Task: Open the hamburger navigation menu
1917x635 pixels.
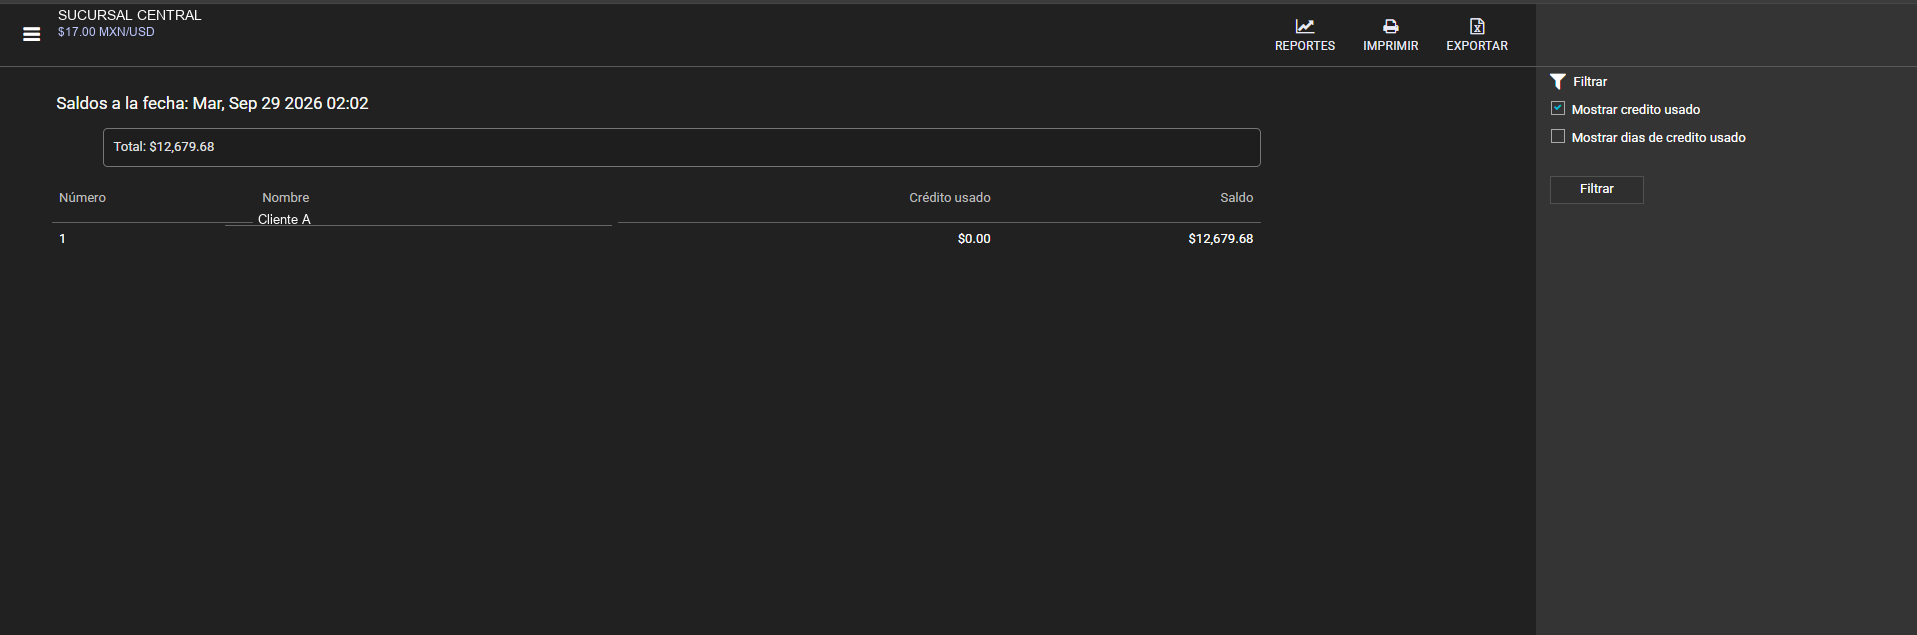Action: tap(32, 34)
